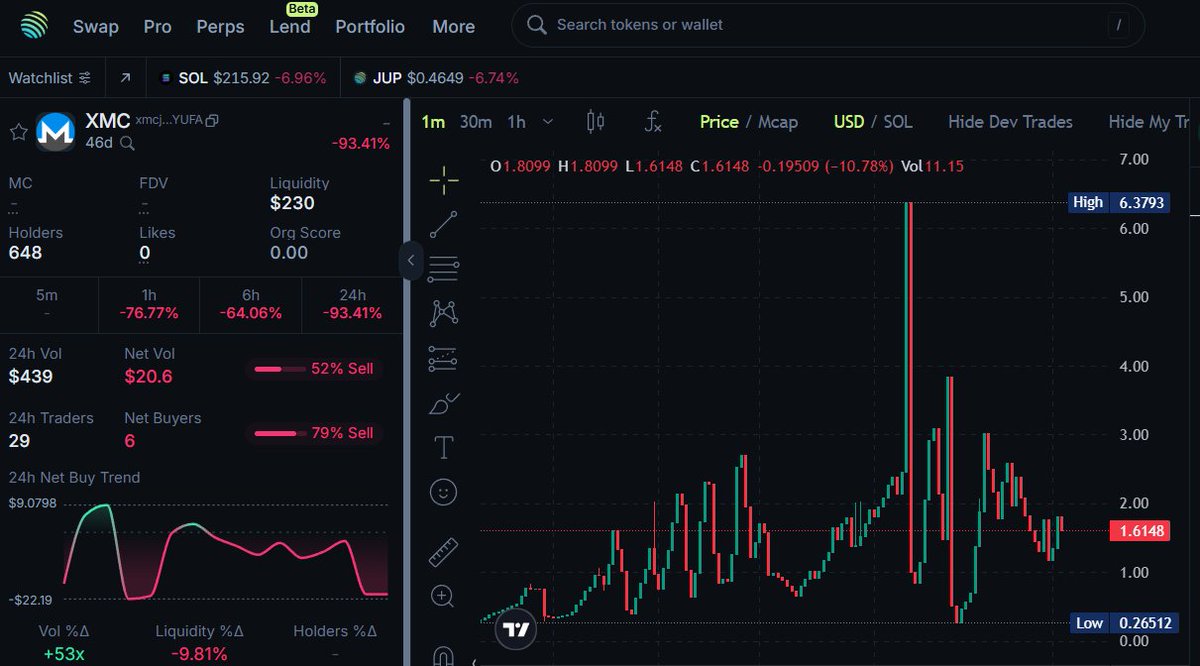Select the 1h chart interval
Image resolution: width=1200 pixels, height=666 pixels.
[516, 122]
